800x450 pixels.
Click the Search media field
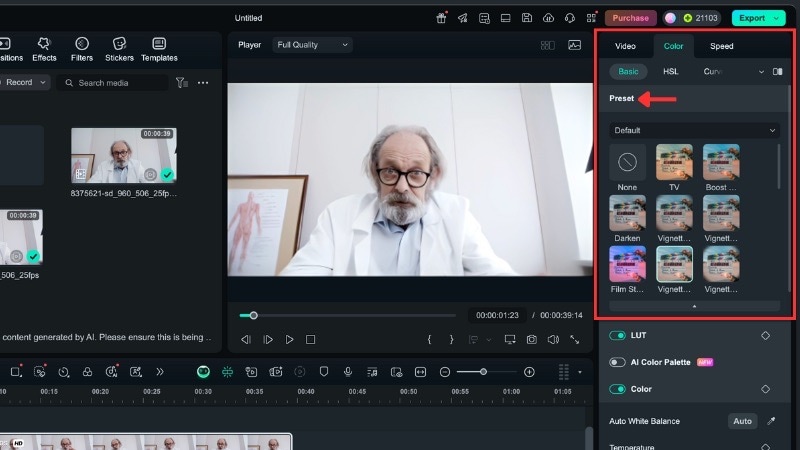112,83
